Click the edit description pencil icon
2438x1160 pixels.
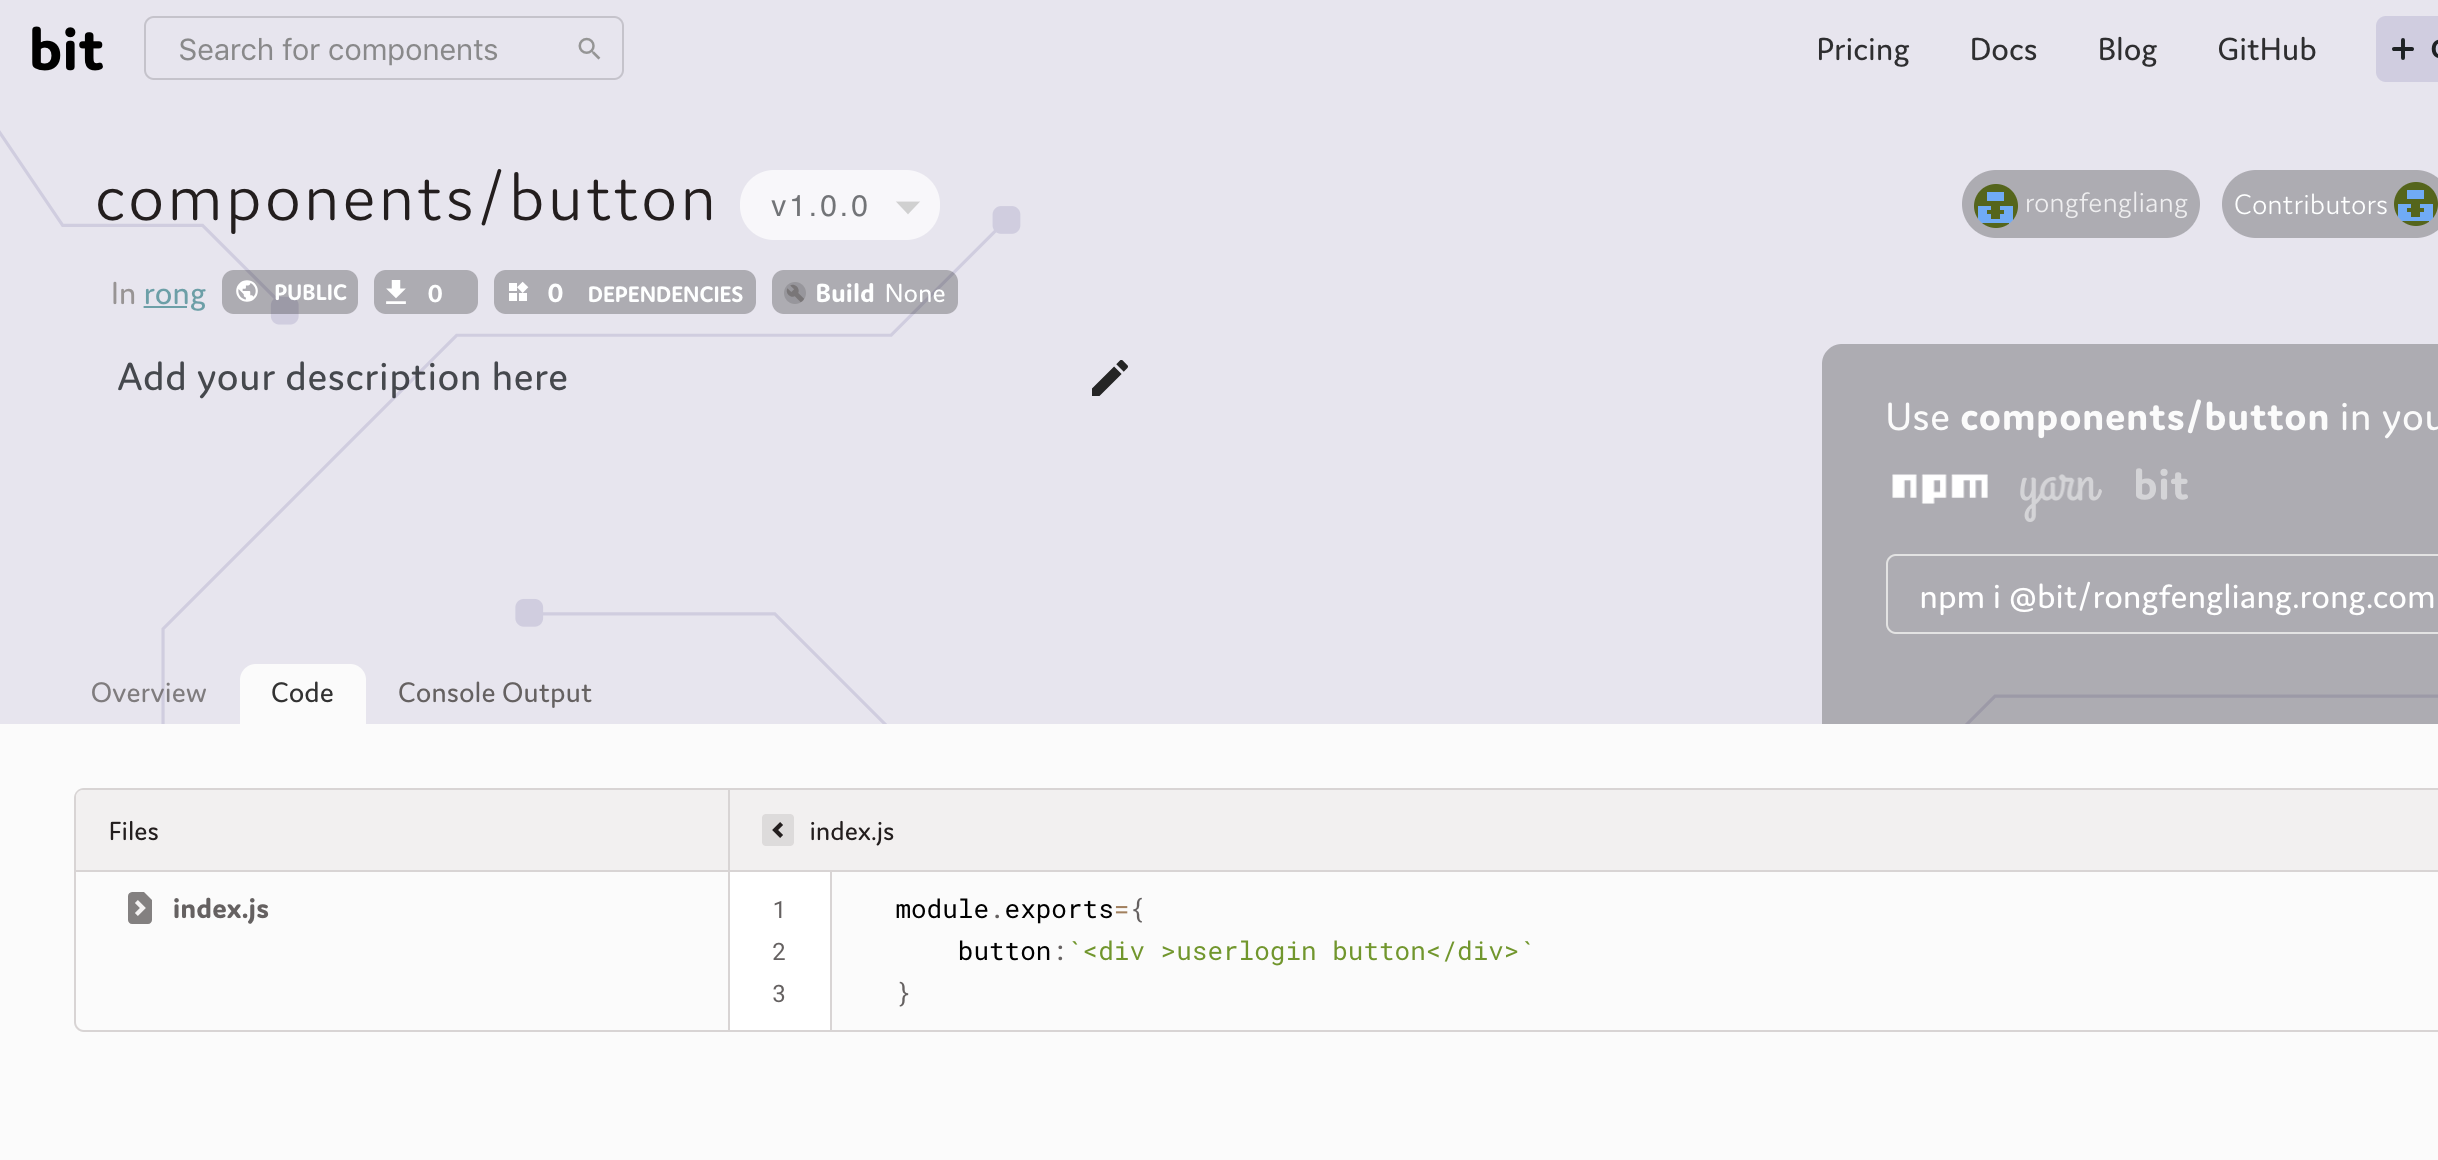click(x=1112, y=378)
